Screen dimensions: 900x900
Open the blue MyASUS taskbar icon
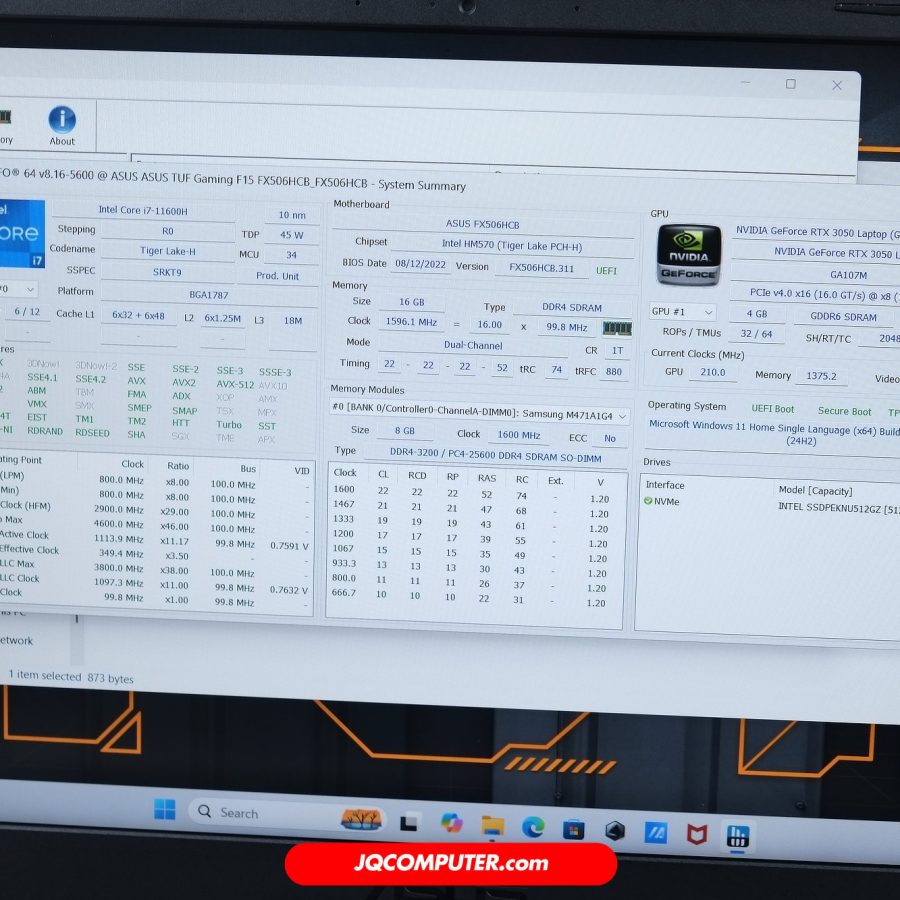click(655, 833)
